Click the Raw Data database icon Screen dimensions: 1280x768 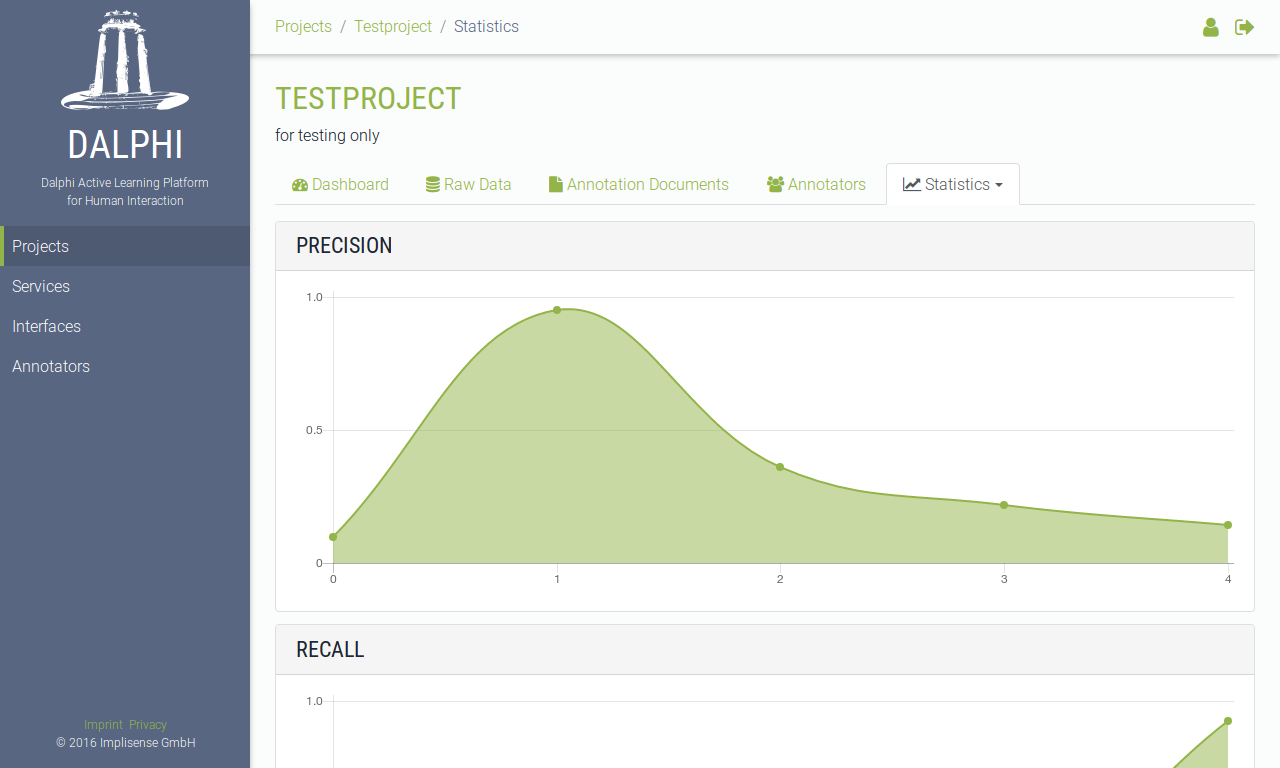pos(433,184)
